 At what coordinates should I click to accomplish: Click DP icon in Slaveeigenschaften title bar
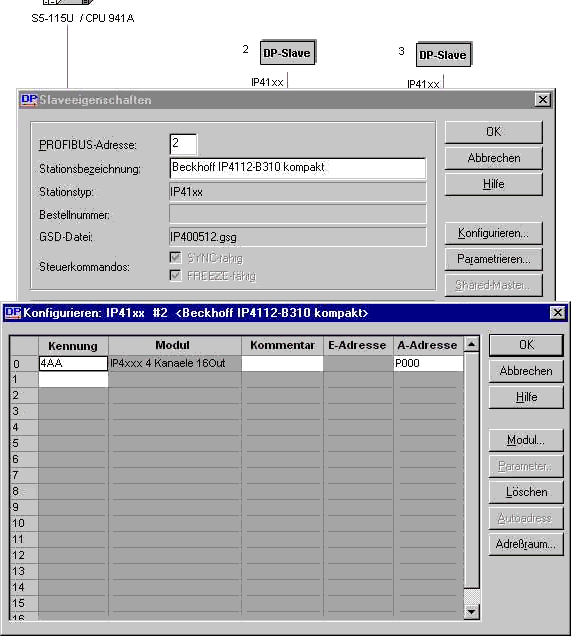(29, 100)
